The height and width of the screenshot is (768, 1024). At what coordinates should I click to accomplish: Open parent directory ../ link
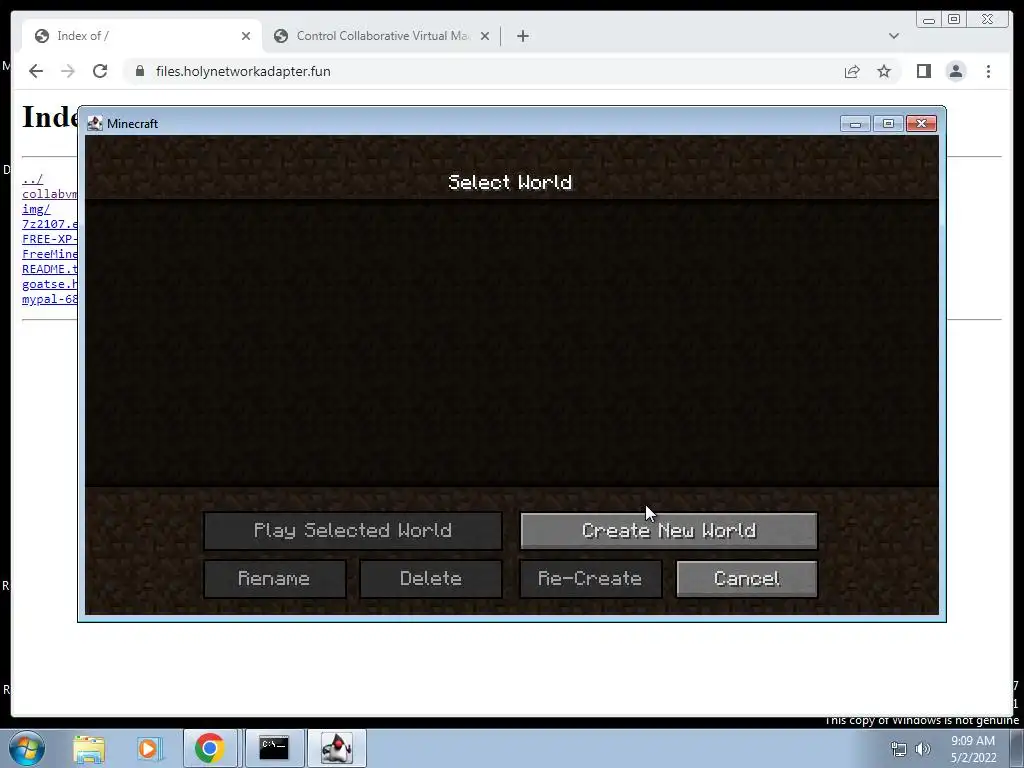coord(33,179)
